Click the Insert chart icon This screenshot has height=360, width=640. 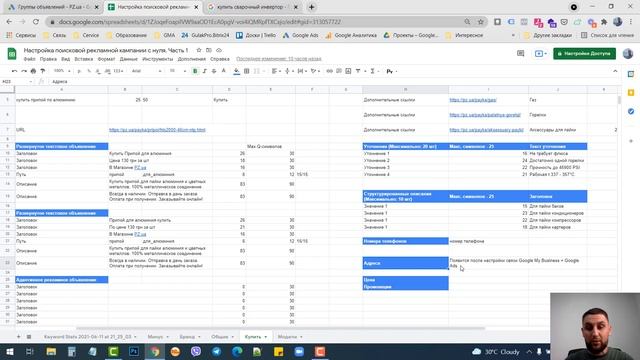348,71
